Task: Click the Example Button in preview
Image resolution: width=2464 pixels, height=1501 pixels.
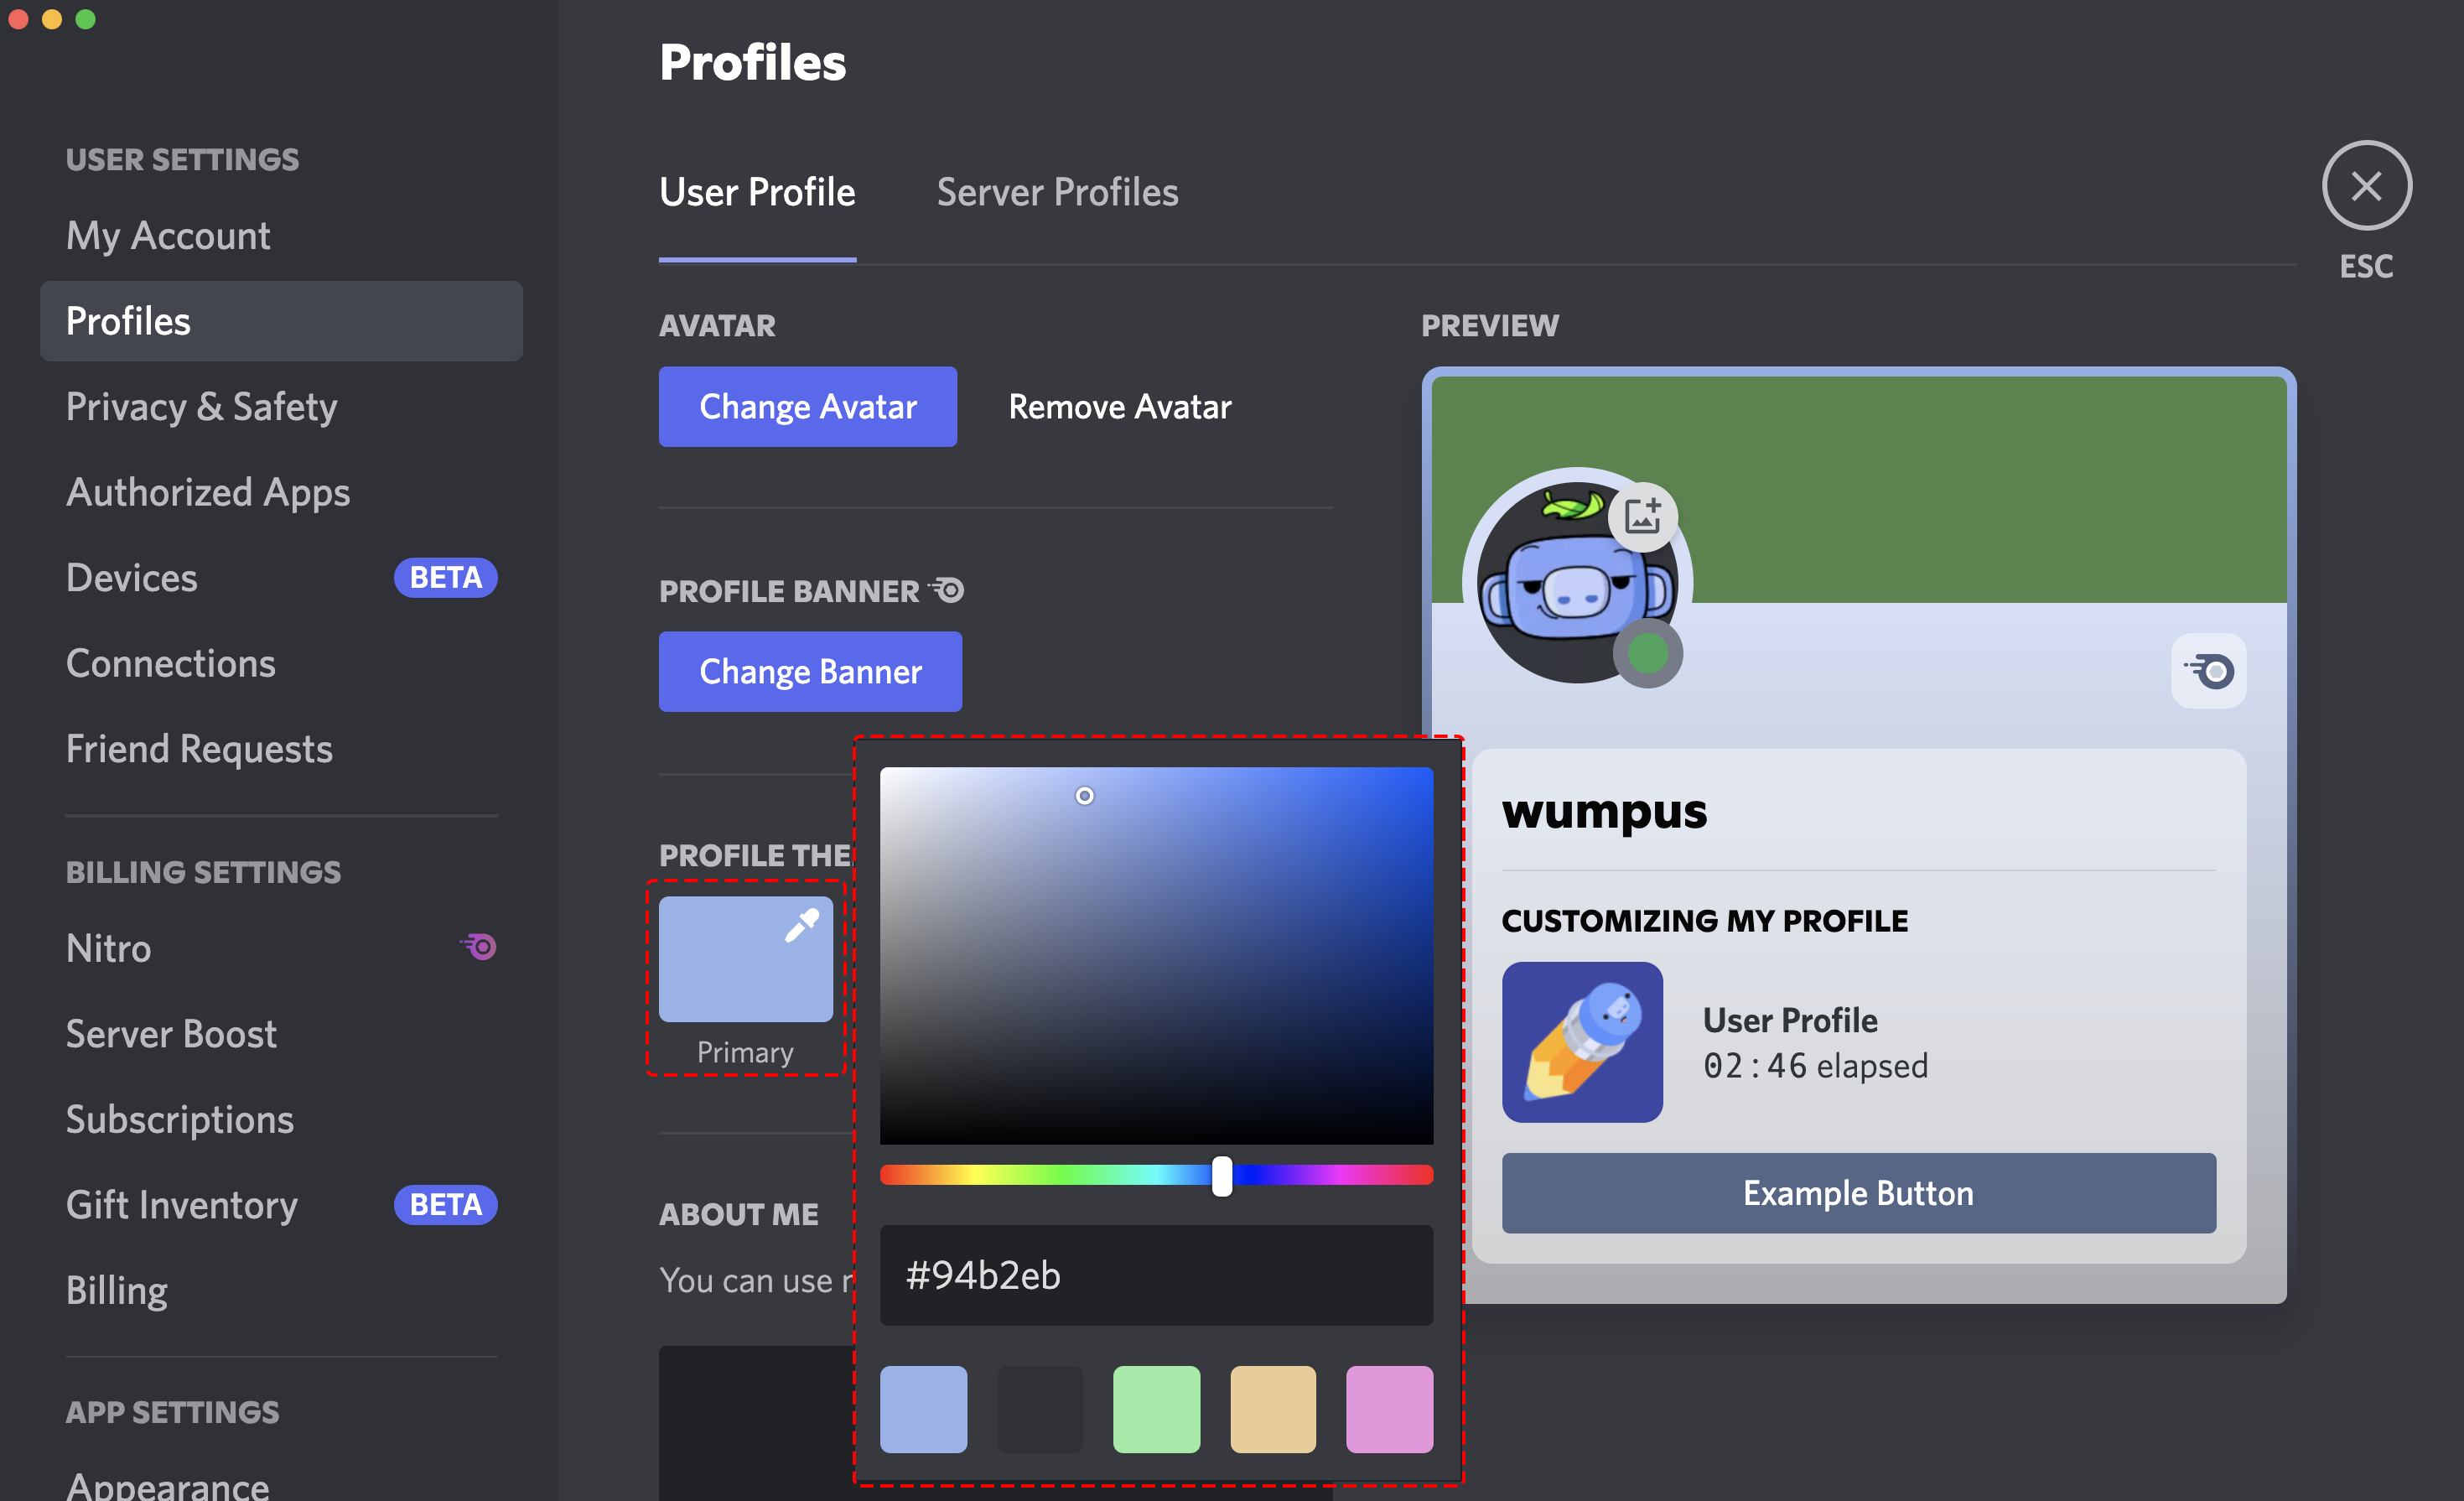Action: [x=1857, y=1193]
